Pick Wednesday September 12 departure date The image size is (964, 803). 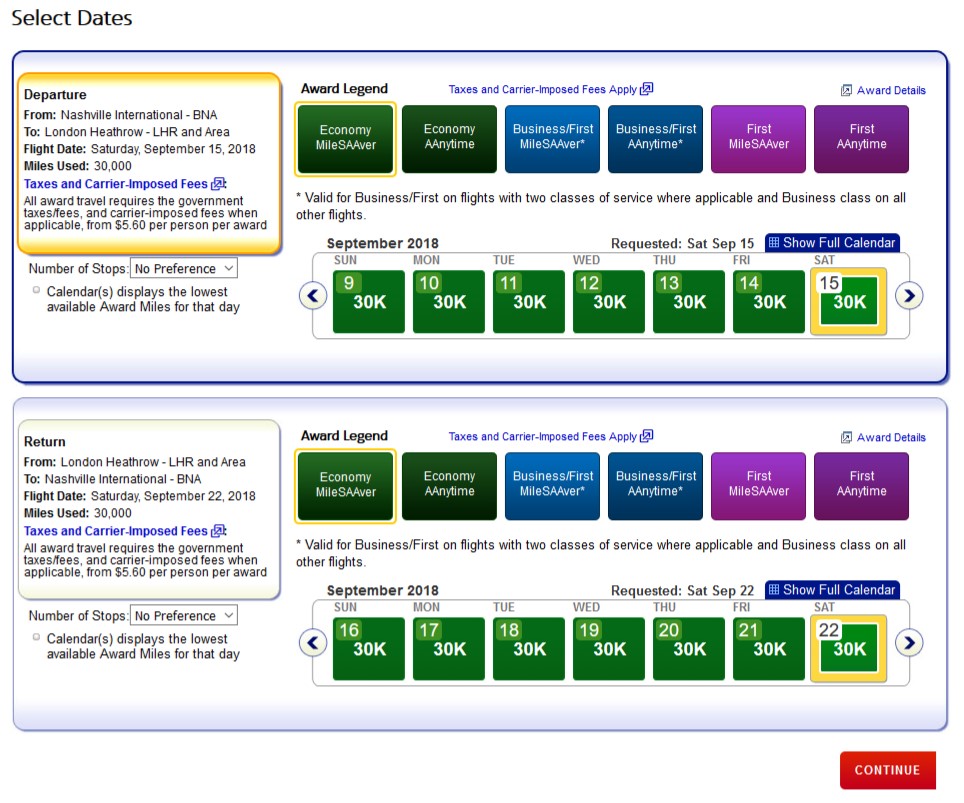(609, 301)
